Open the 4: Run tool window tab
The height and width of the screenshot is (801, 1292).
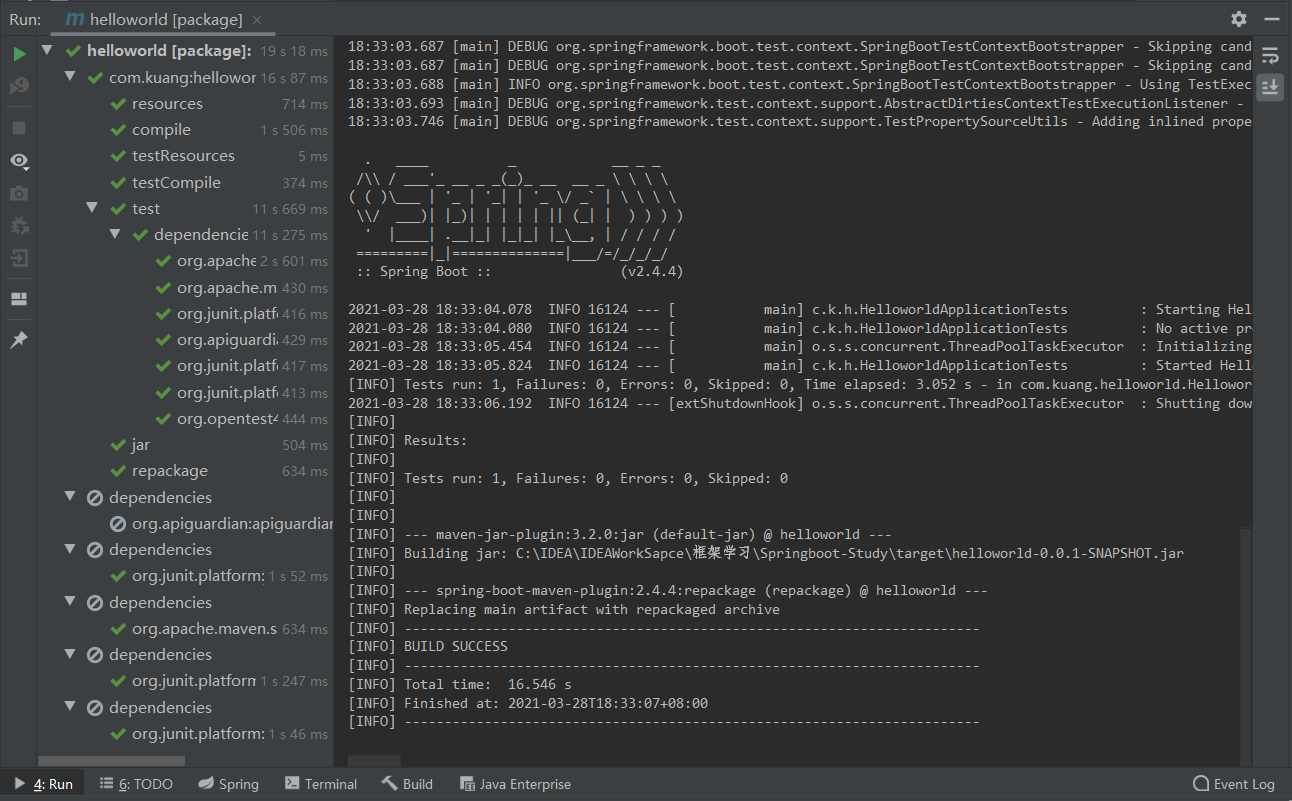[x=43, y=784]
